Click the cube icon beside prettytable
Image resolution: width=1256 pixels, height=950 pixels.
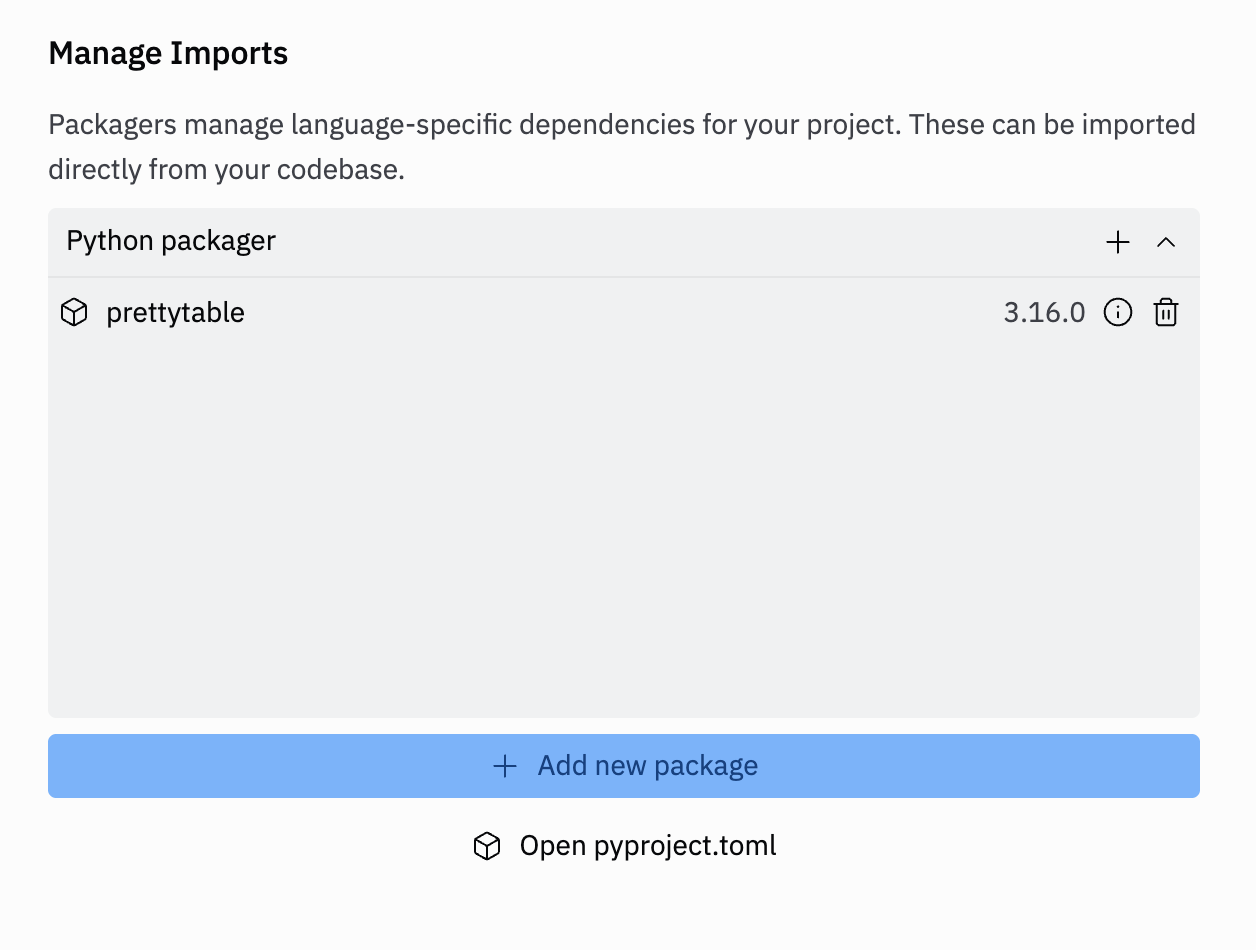[x=74, y=313]
